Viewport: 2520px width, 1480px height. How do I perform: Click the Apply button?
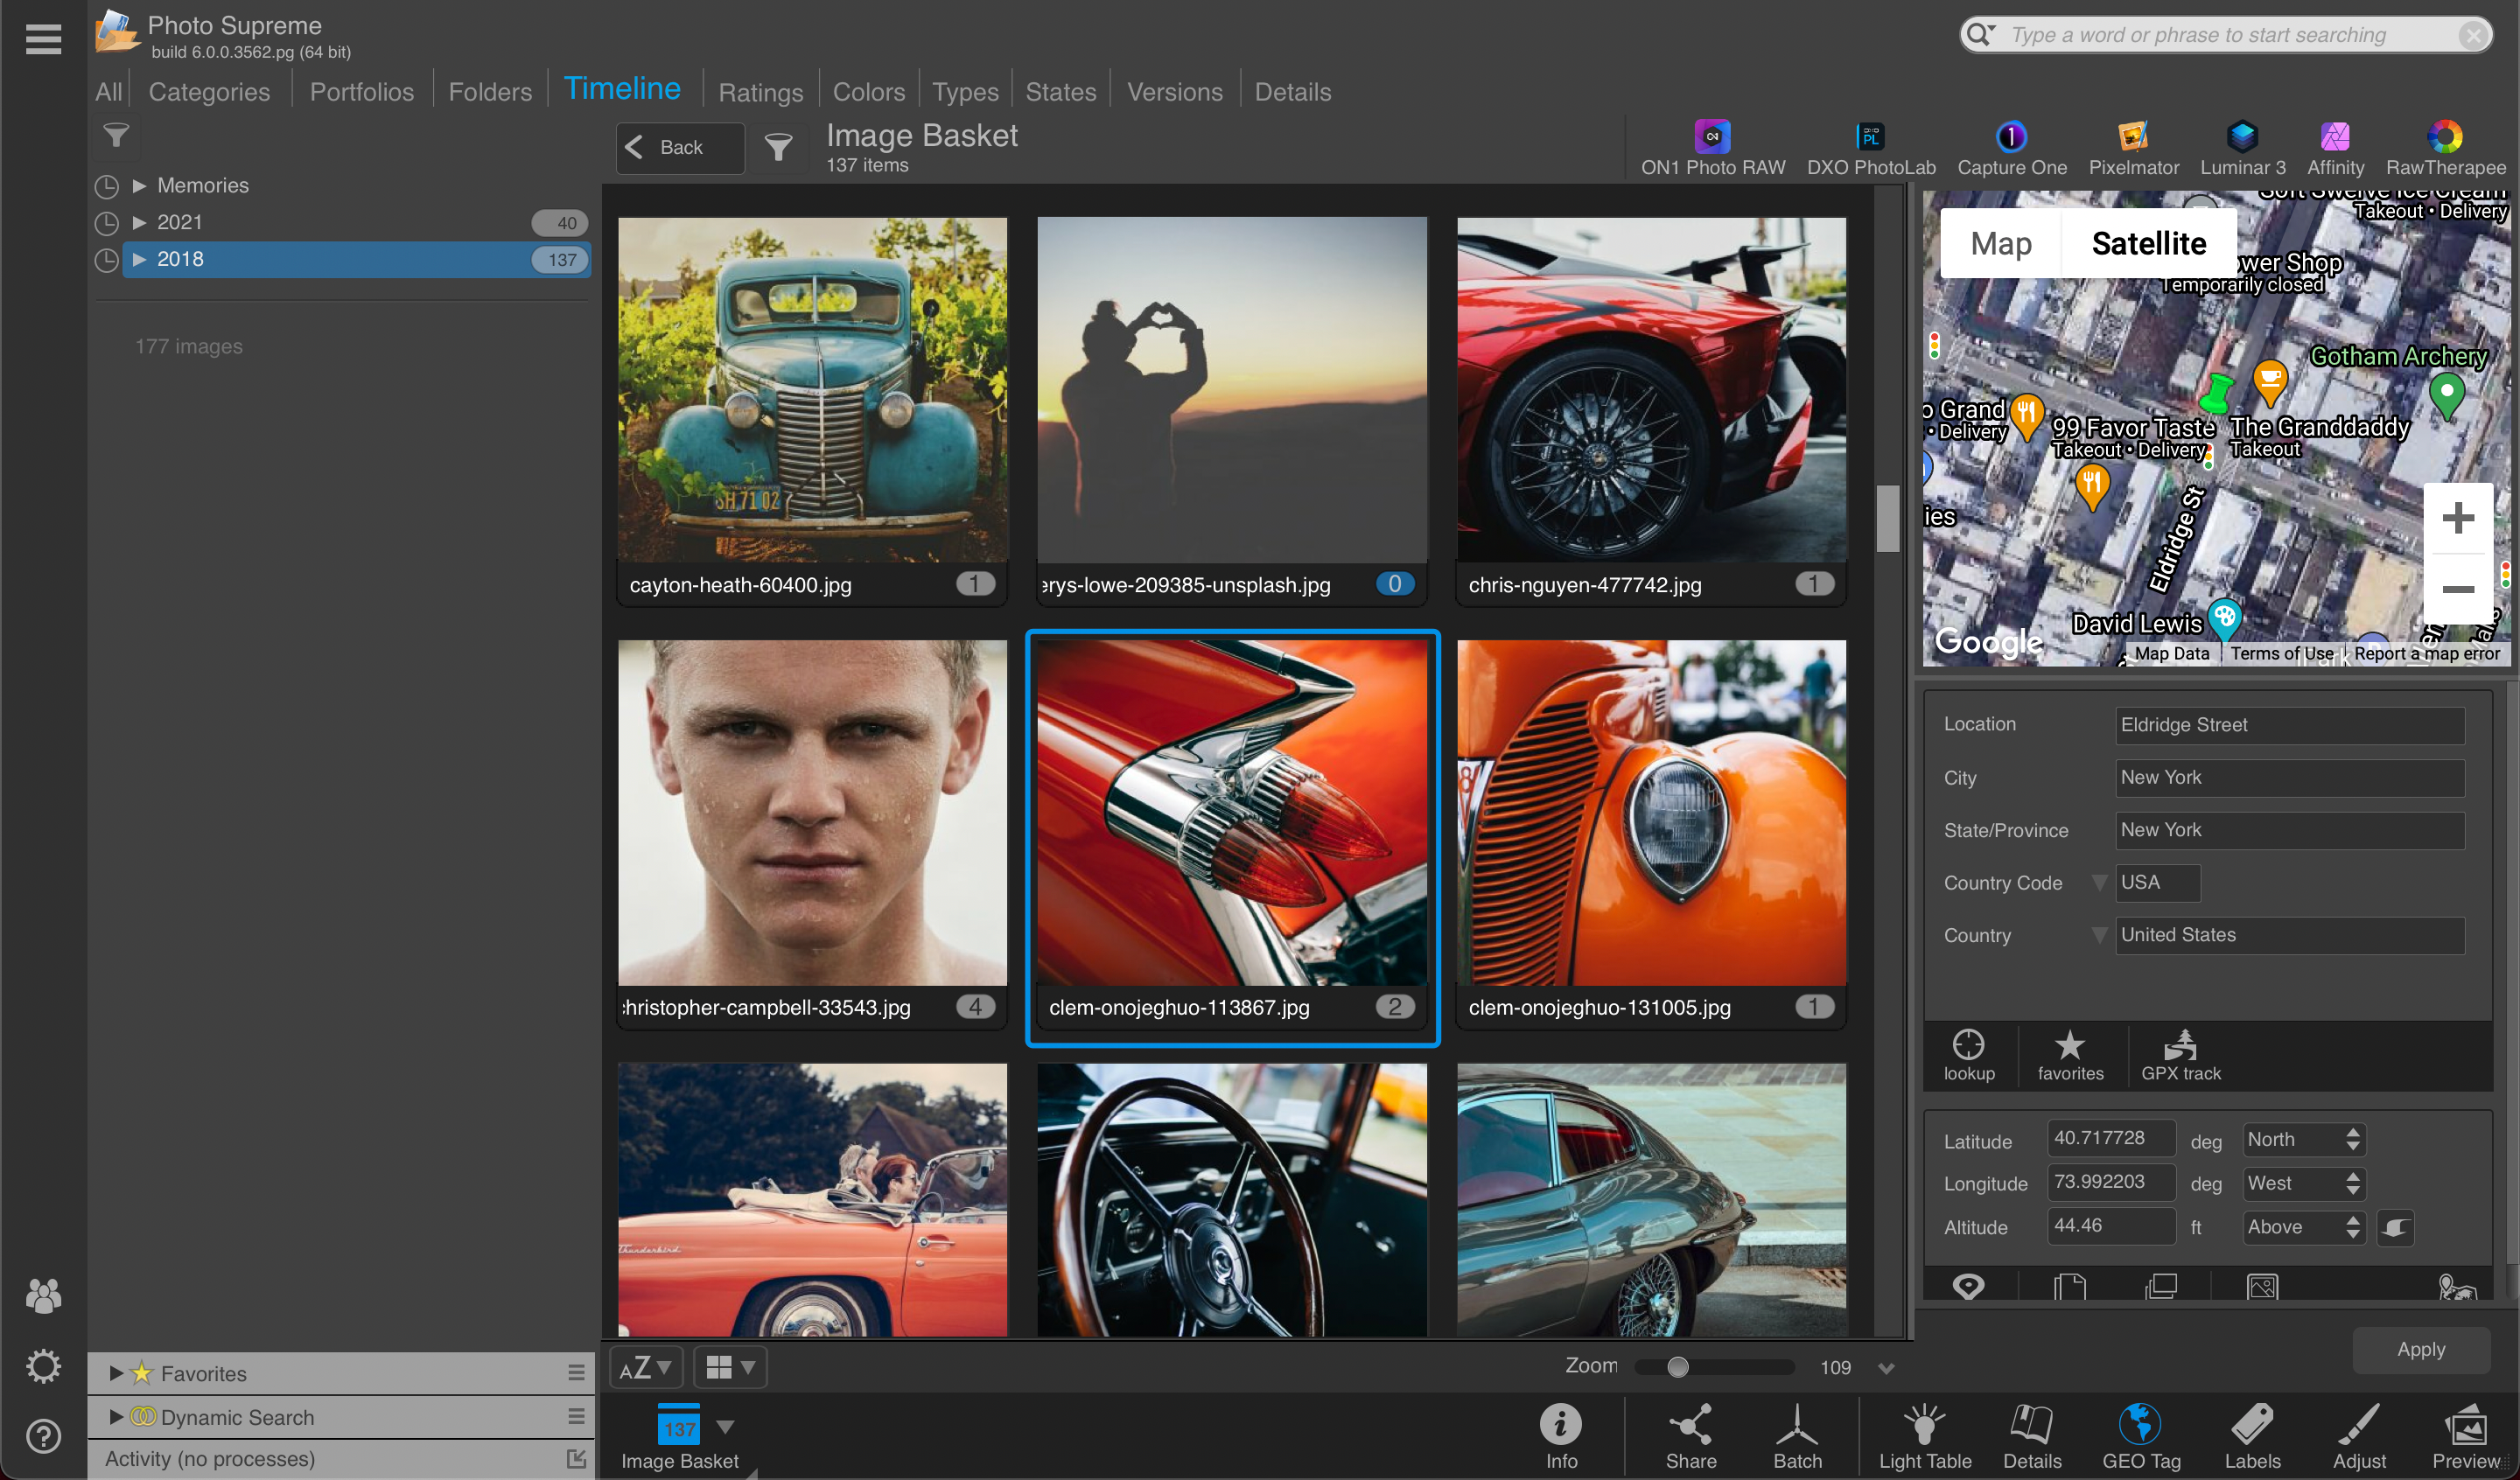[2420, 1349]
